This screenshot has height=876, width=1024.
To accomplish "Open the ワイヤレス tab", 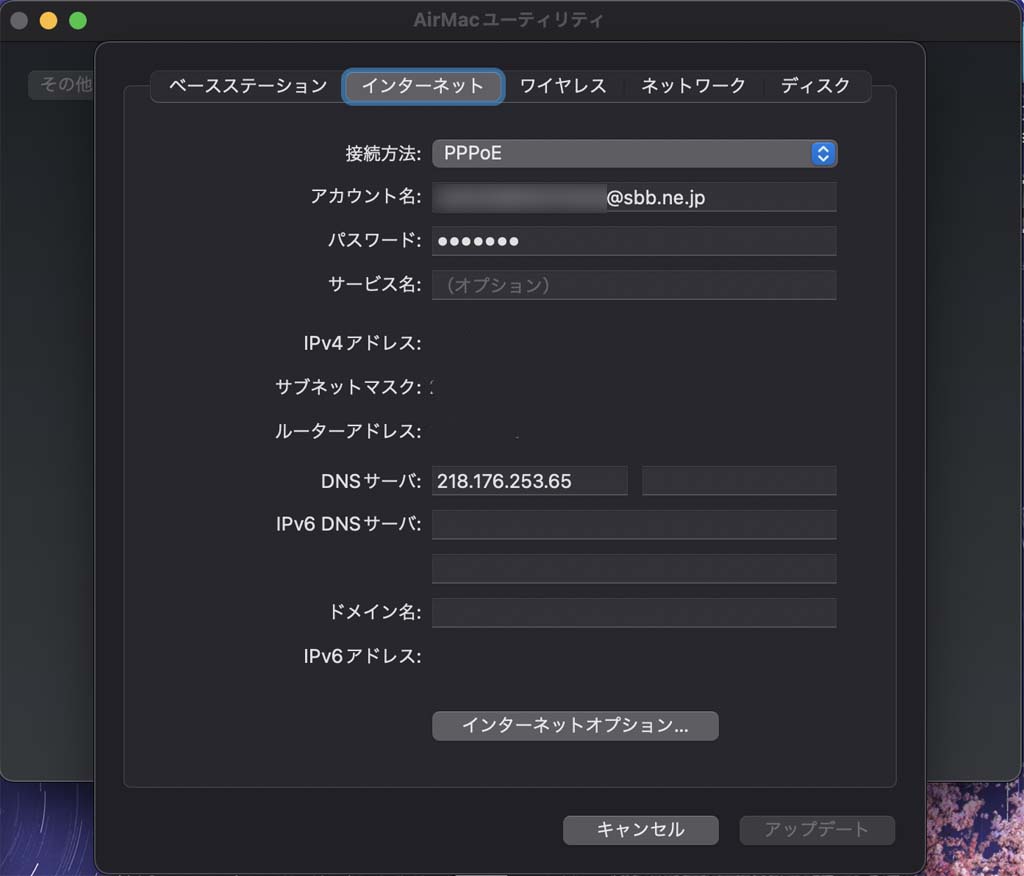I will pos(563,86).
